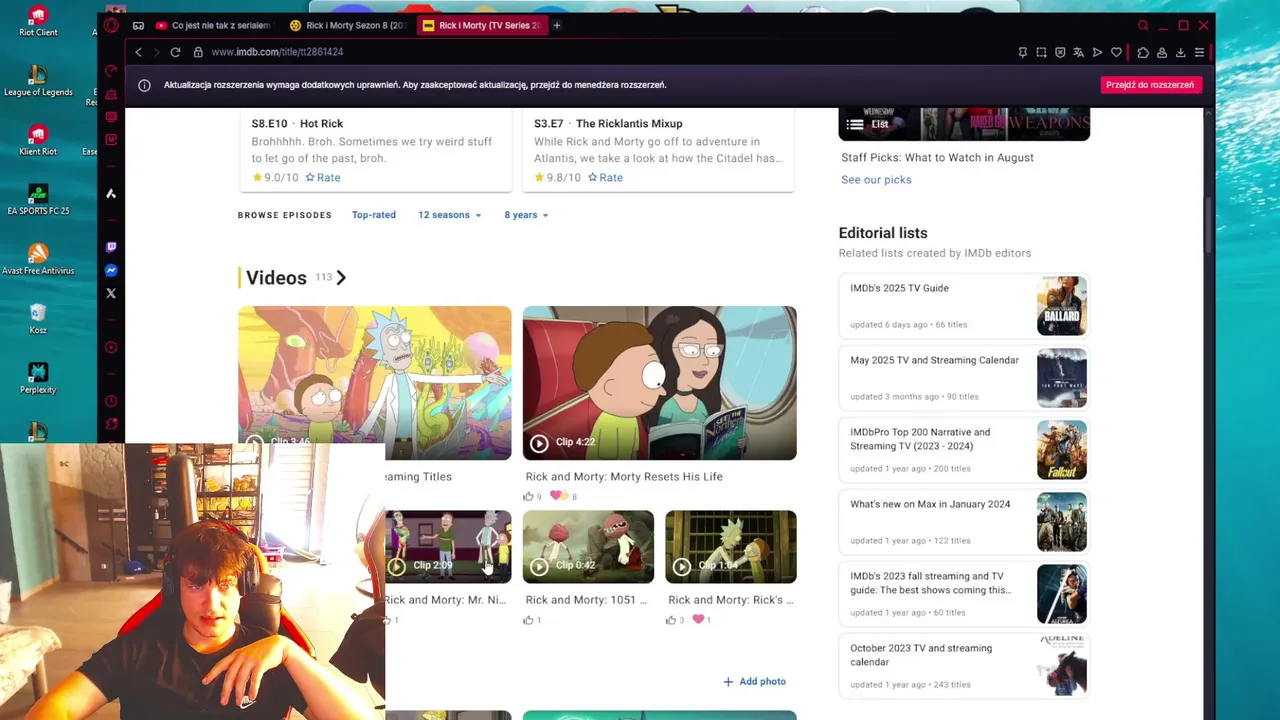This screenshot has width=1280, height=720.
Task: Expand the 12 seasons dropdown
Action: pos(449,215)
